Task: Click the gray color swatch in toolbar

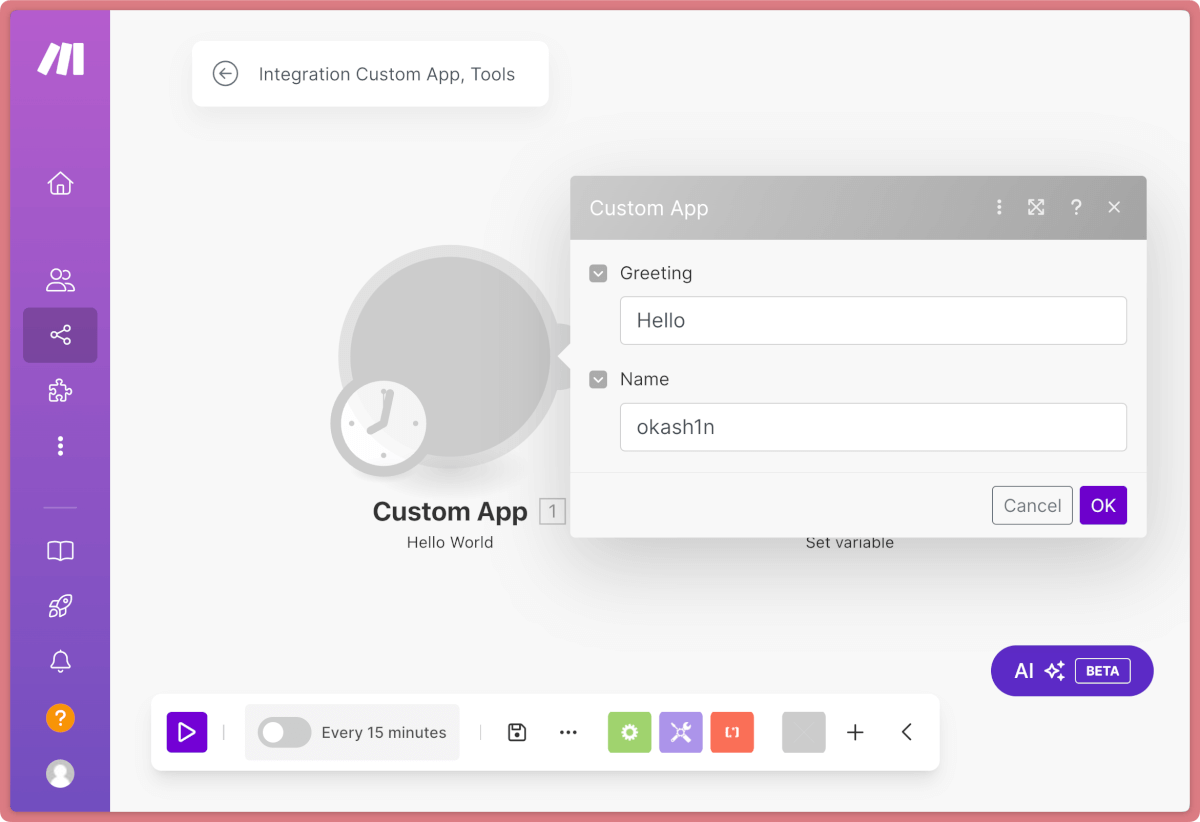Action: (804, 732)
